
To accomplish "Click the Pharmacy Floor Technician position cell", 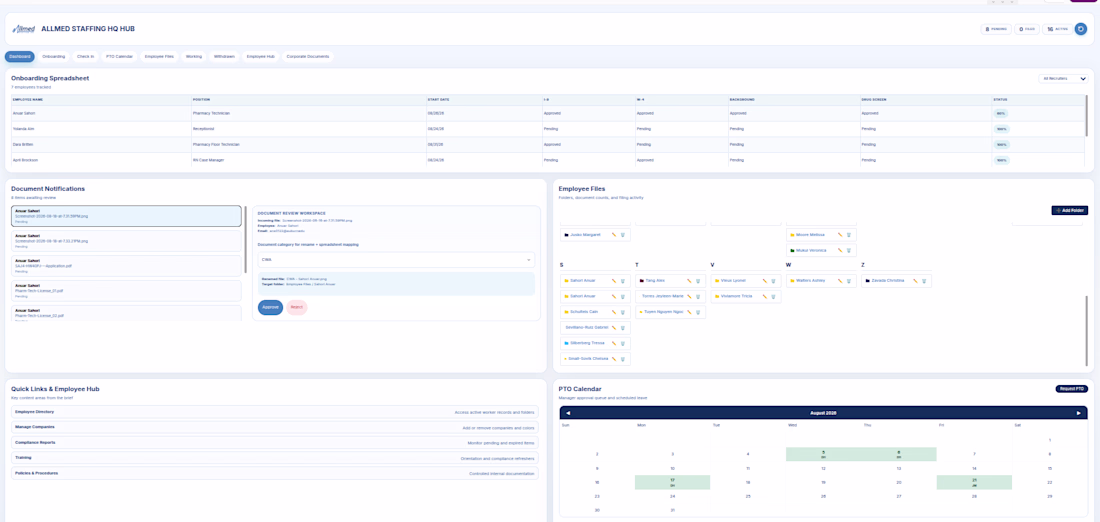I will [x=308, y=145].
